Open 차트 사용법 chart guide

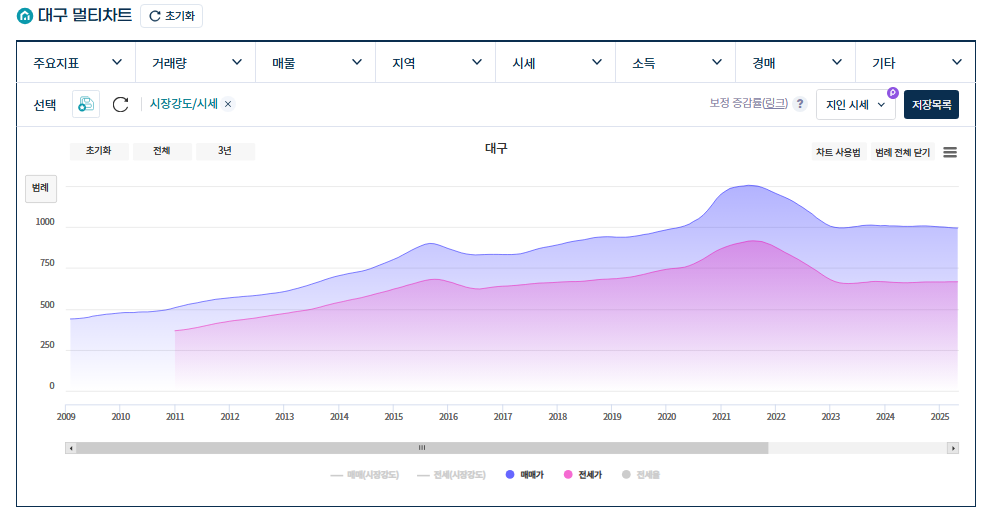tap(838, 152)
